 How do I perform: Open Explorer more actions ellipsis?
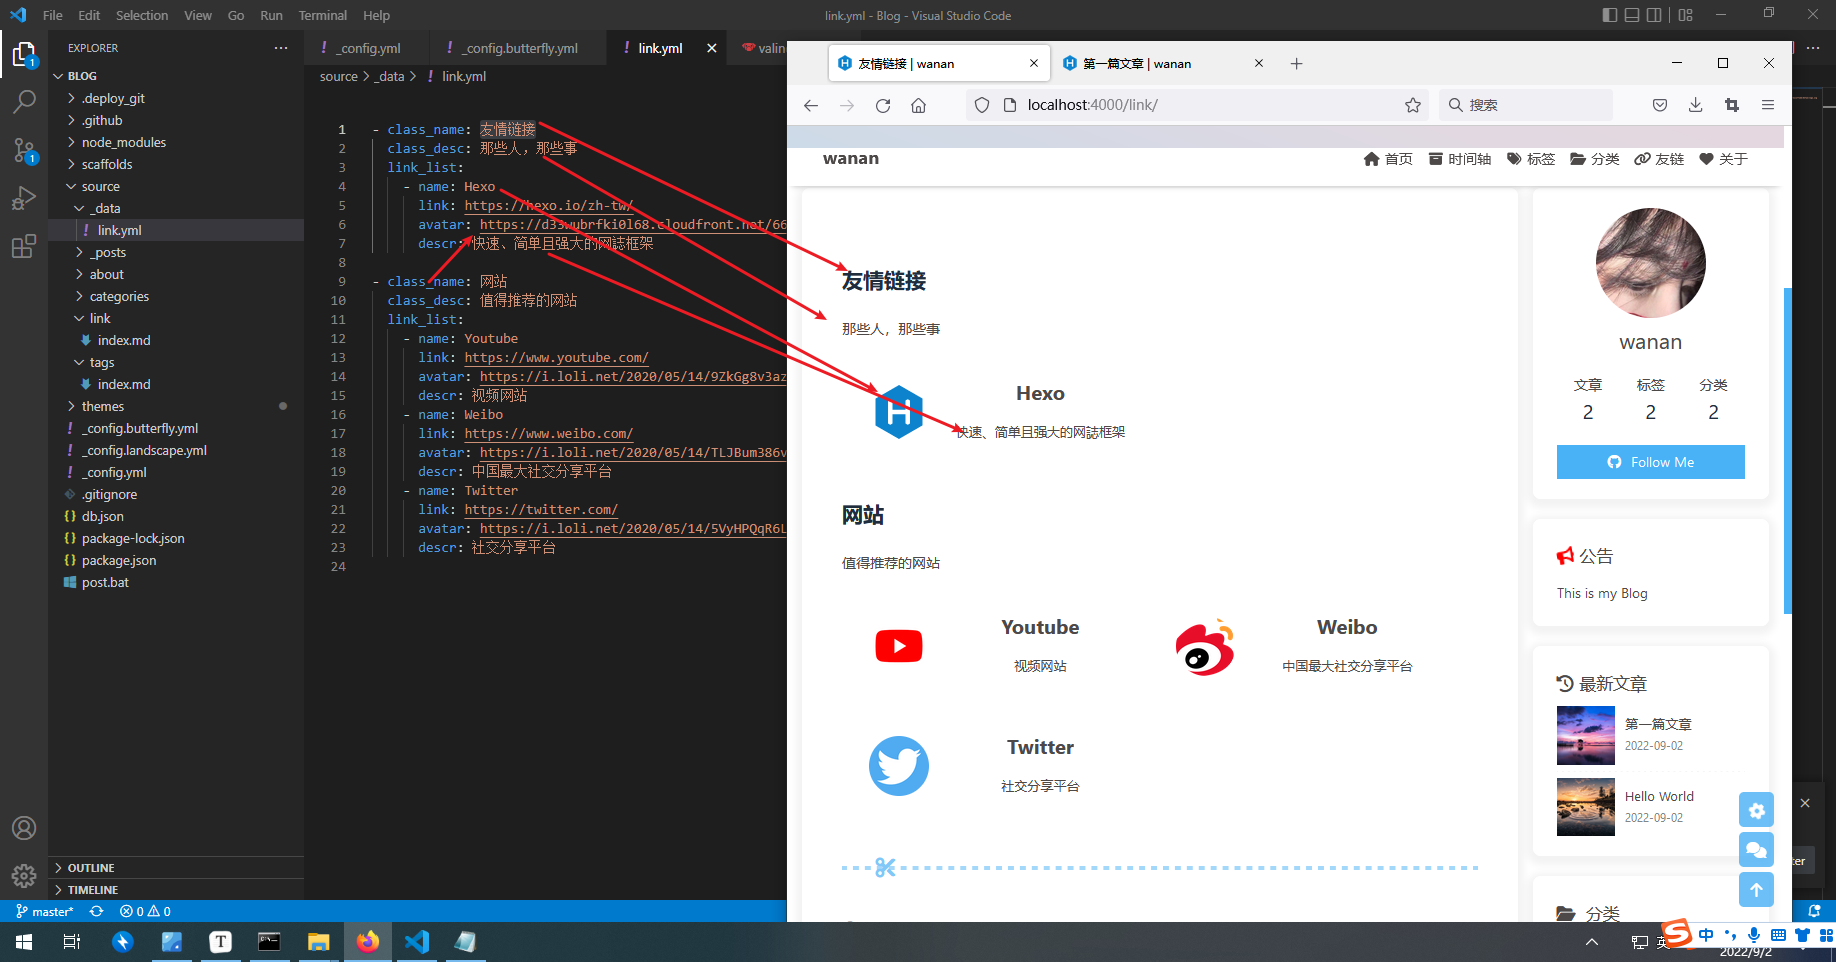[281, 48]
